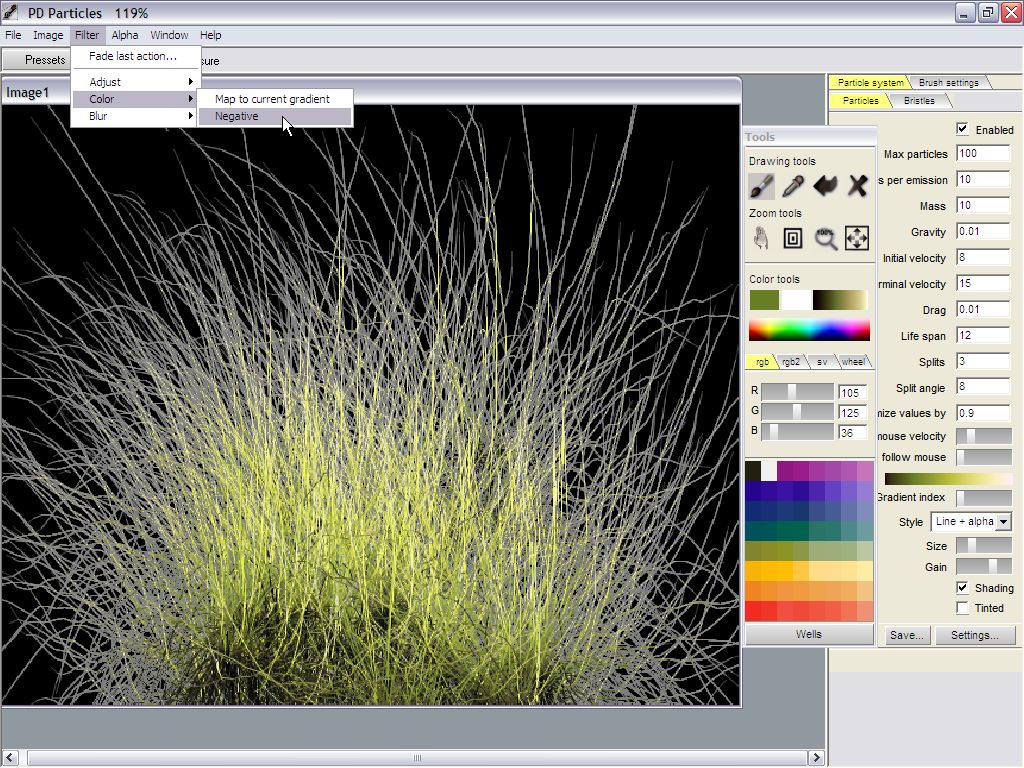Click the X clear-image tool

point(857,185)
